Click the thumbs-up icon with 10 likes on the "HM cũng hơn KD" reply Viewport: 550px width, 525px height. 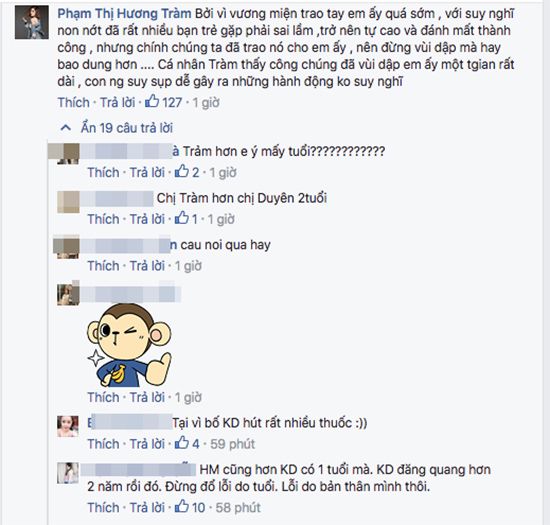[x=182, y=506]
